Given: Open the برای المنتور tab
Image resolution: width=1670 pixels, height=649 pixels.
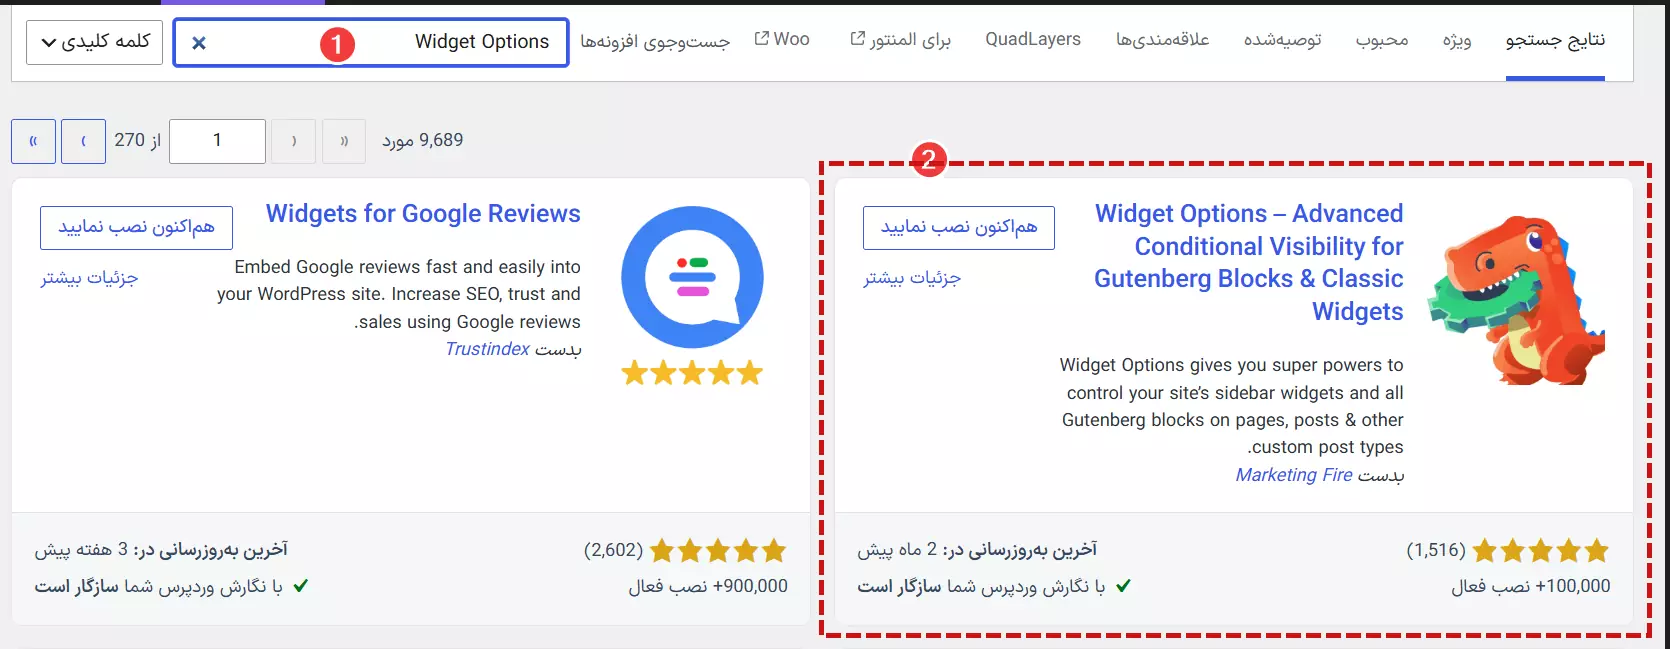Looking at the screenshot, I should tap(900, 40).
